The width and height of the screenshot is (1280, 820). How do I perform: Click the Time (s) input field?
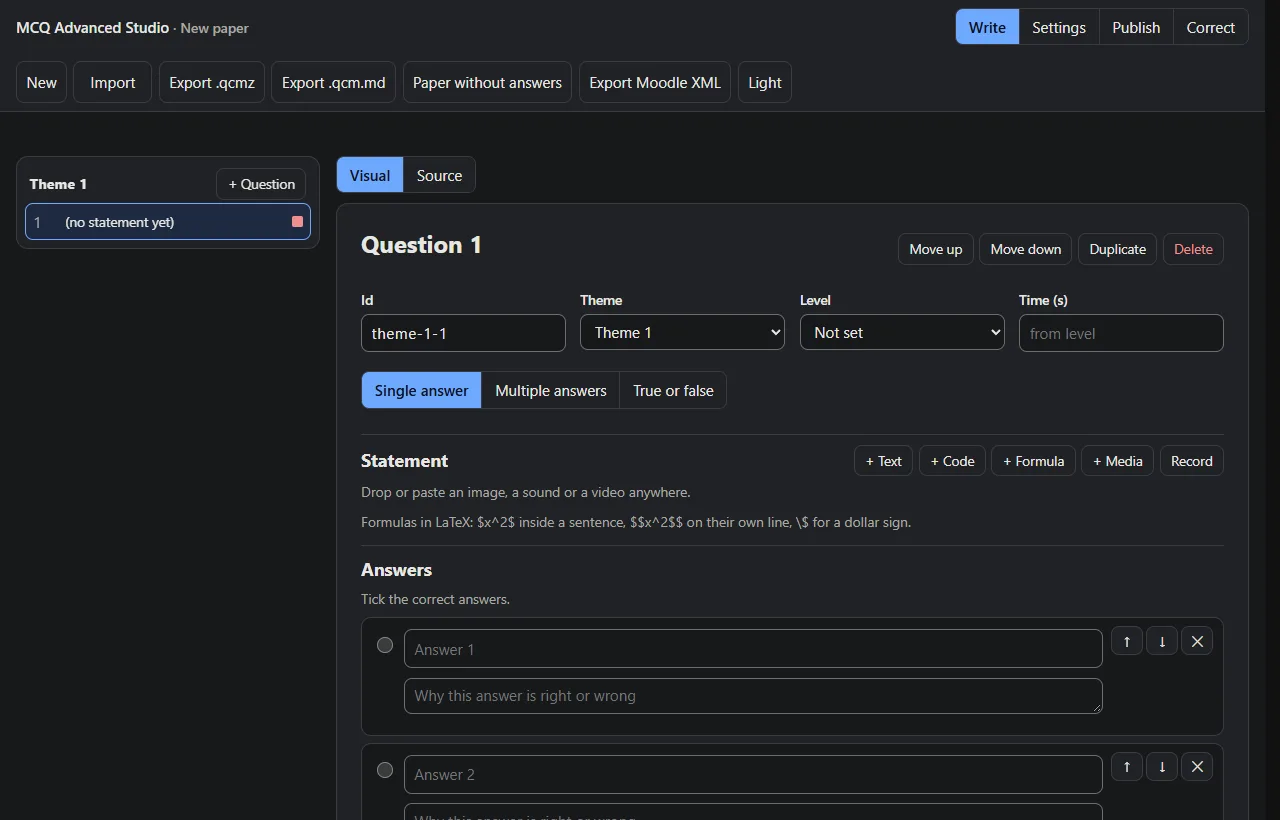1121,333
